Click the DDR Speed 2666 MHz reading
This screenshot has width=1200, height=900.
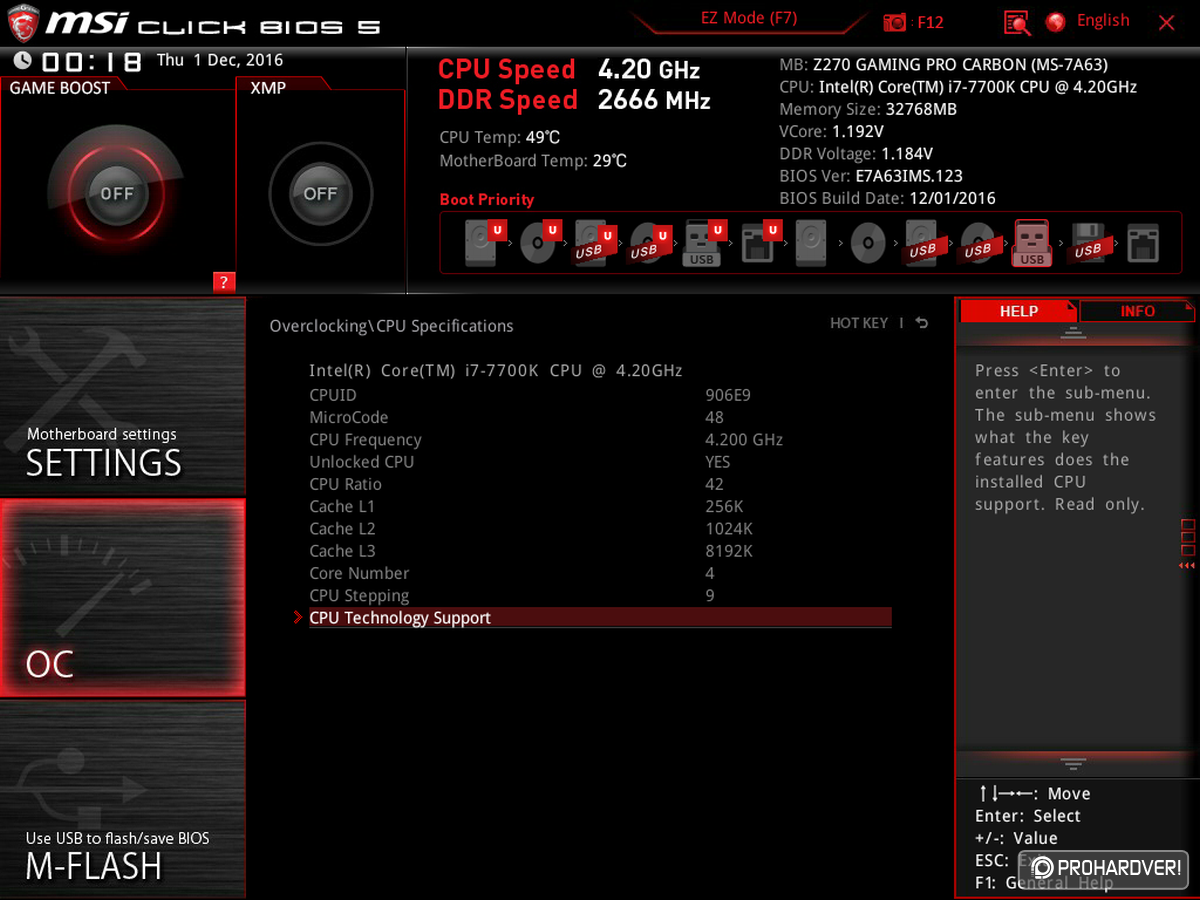pyautogui.click(x=574, y=100)
